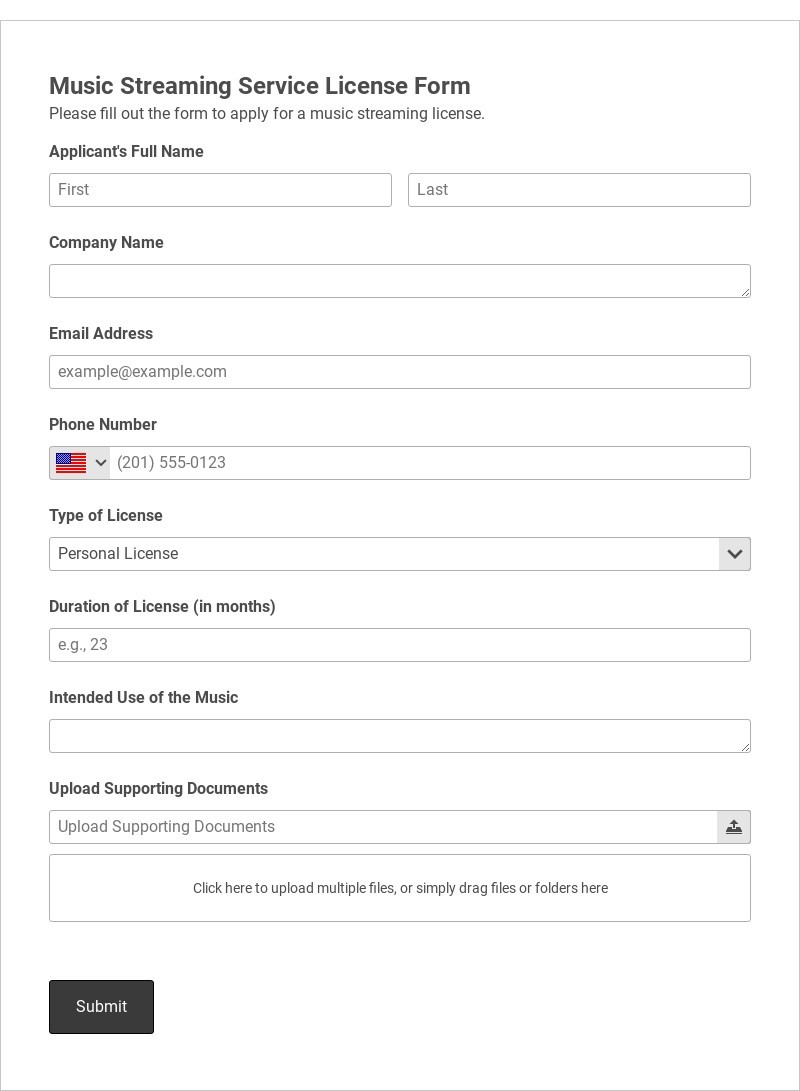Click the 'Phone Number' label
Image resolution: width=800 pixels, height=1091 pixels.
tap(102, 424)
